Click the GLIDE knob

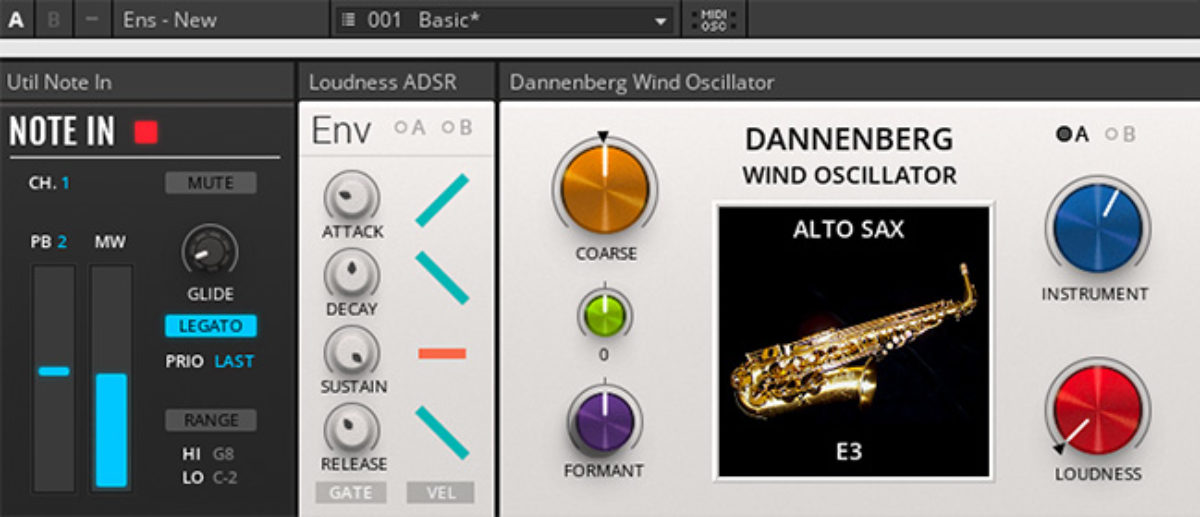(210, 251)
